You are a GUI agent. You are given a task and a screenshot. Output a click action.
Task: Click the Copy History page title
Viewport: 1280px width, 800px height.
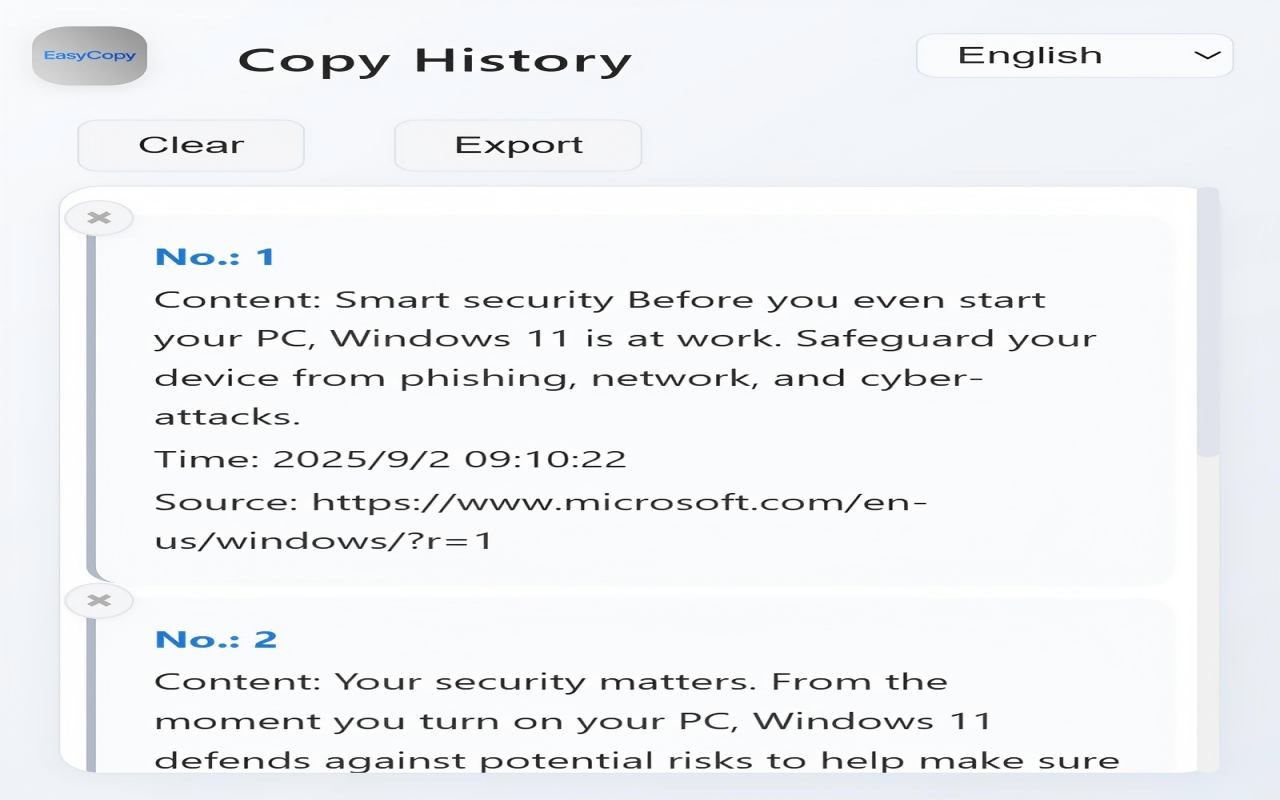point(435,60)
